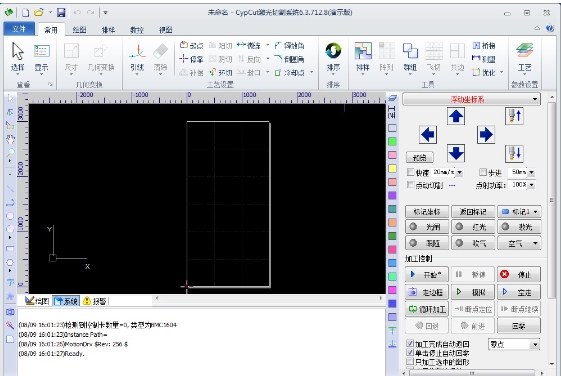Enable the 步进 step move checkbox
Image resolution: width=561 pixels, height=376 pixels.
(483, 172)
